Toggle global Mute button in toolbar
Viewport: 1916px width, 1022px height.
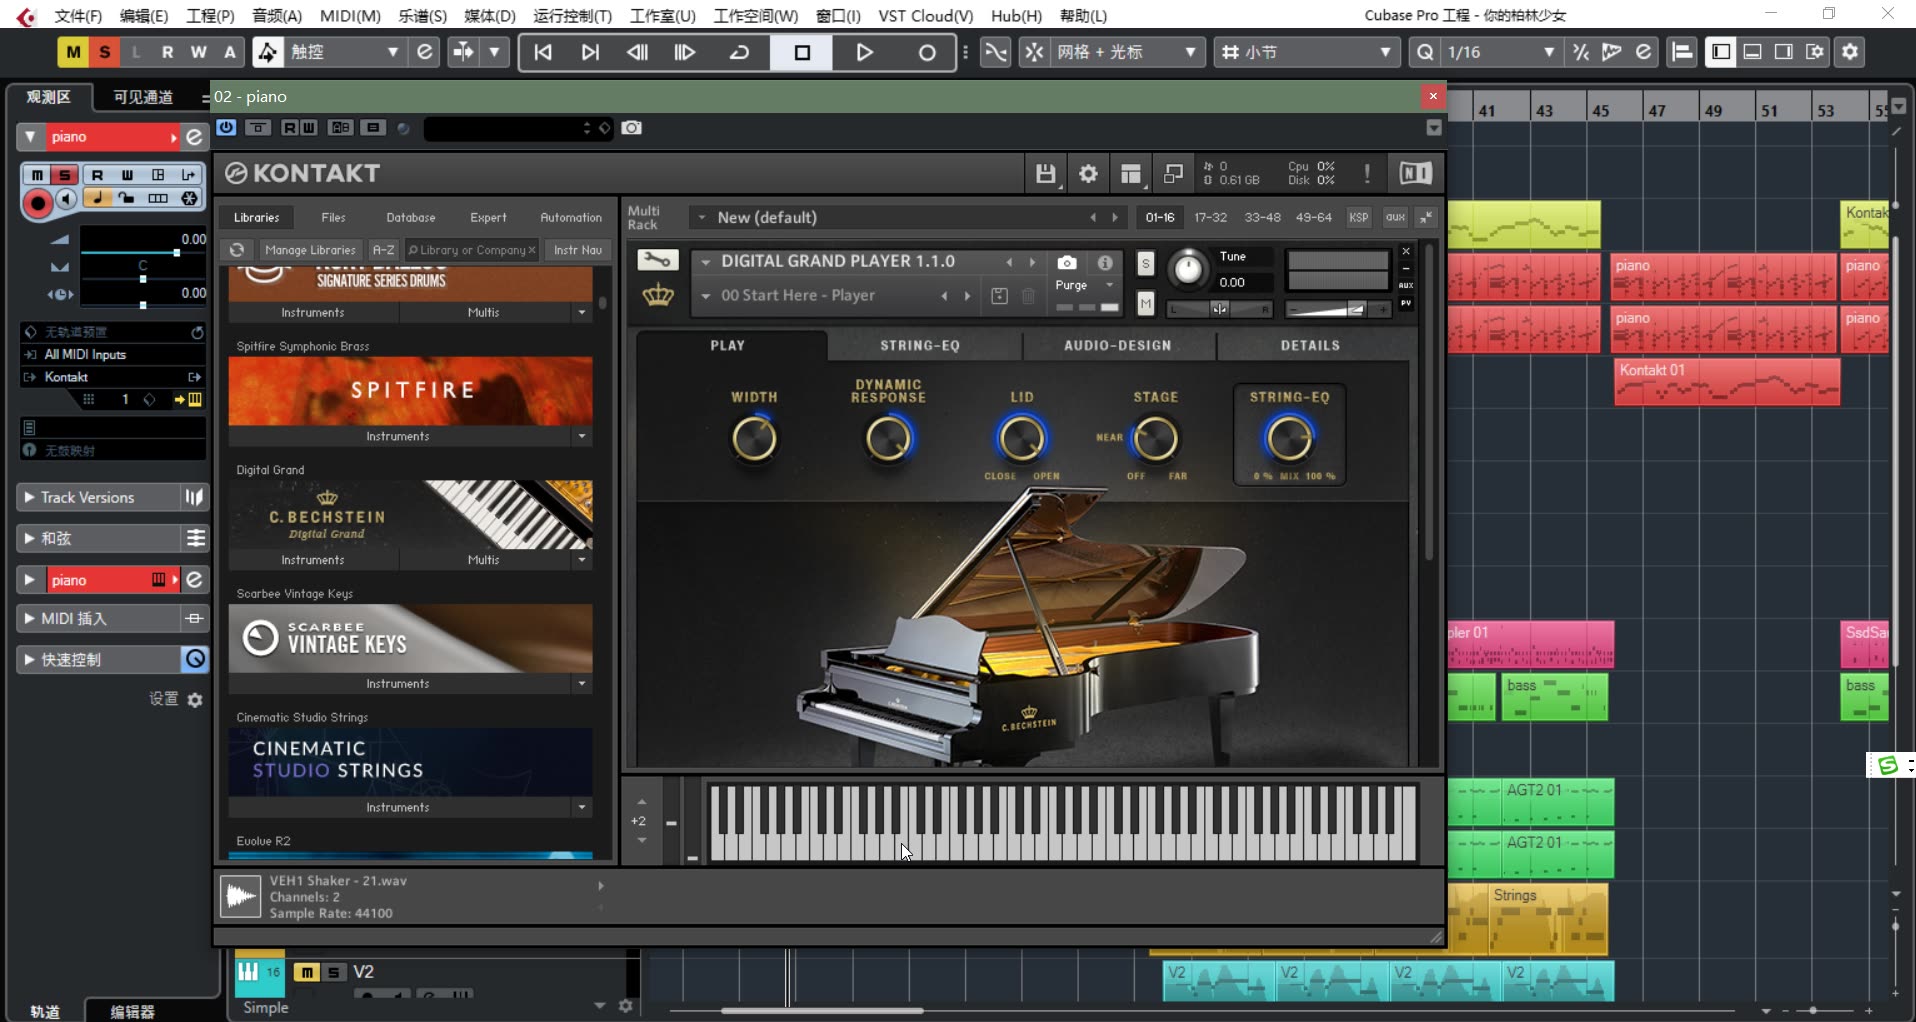pos(73,52)
